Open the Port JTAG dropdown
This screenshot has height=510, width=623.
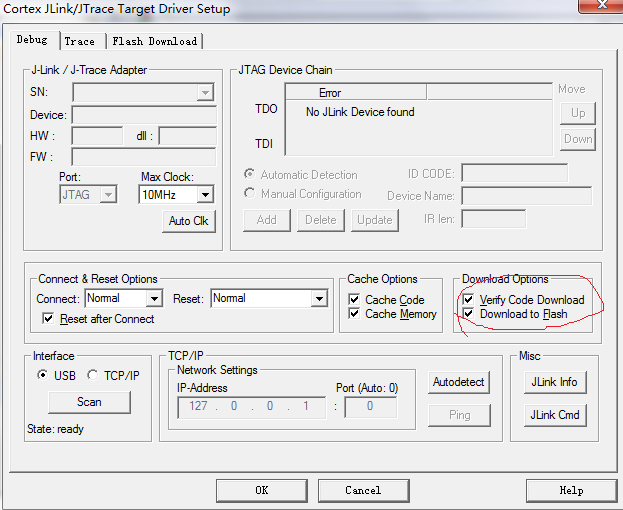point(108,195)
